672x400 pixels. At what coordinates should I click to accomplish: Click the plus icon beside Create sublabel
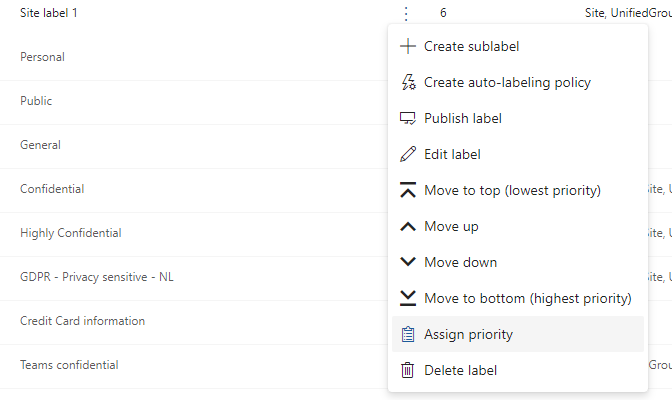click(407, 46)
